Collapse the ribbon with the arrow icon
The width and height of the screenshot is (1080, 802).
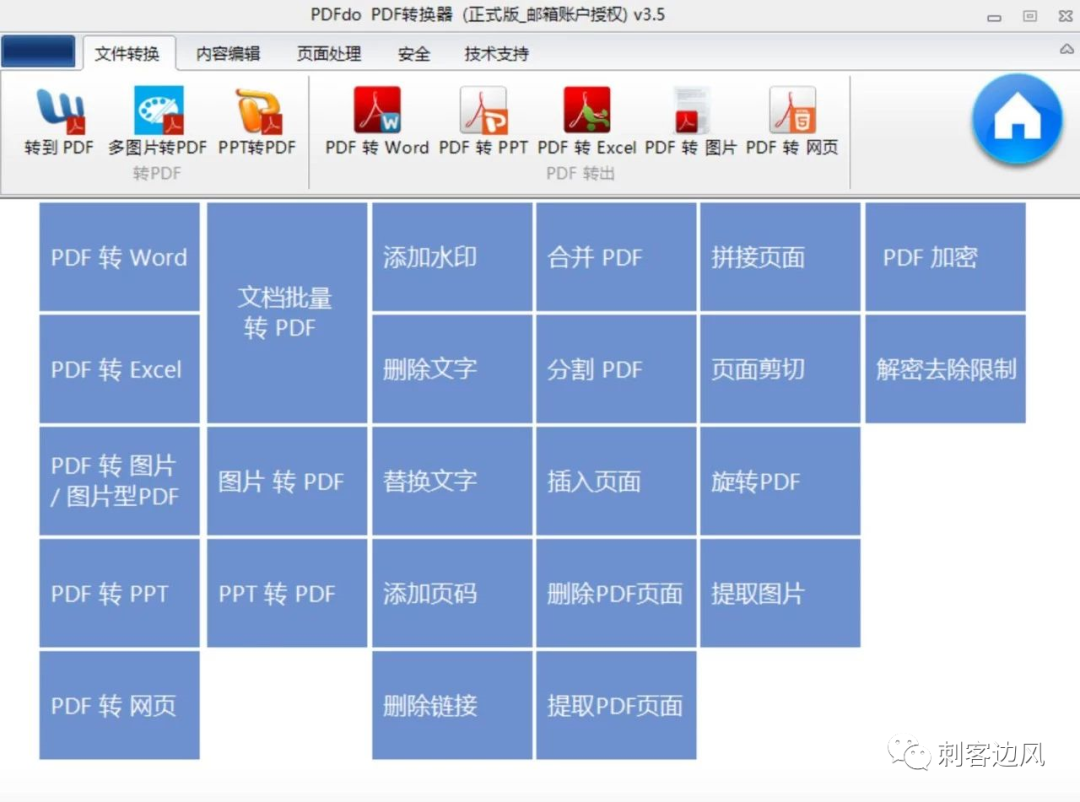click(x=1066, y=50)
